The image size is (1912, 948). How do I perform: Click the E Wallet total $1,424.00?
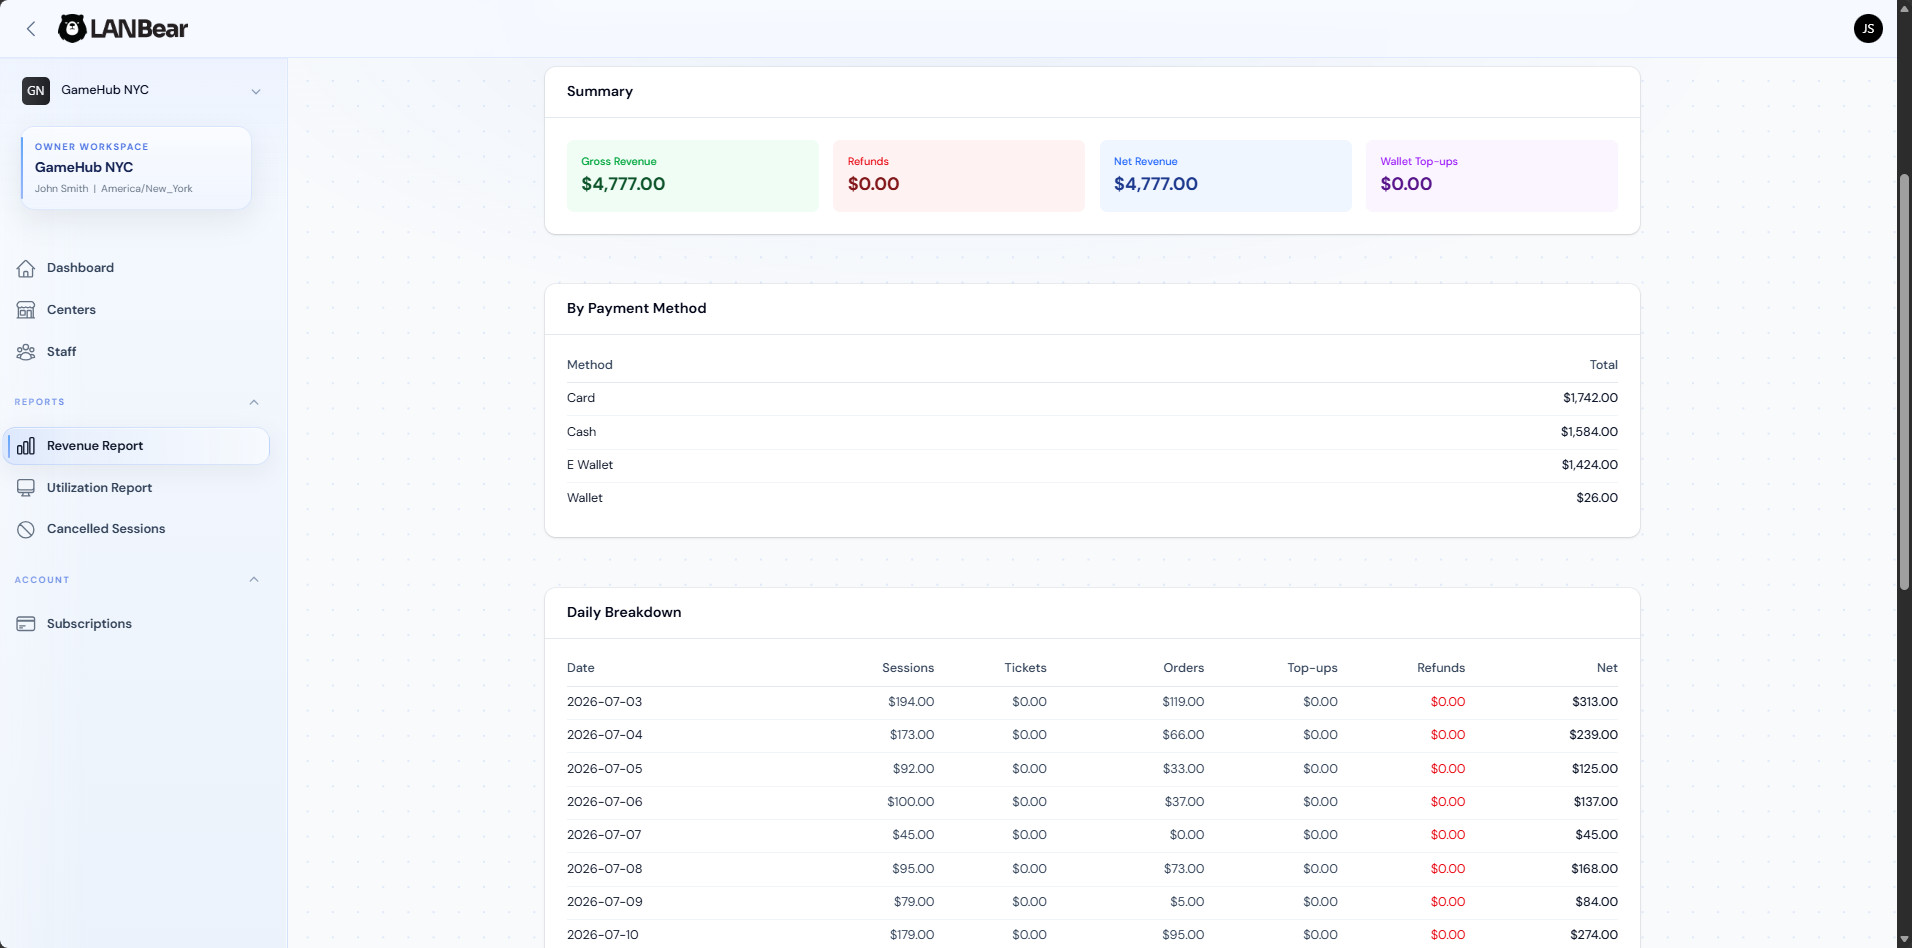coord(1589,465)
